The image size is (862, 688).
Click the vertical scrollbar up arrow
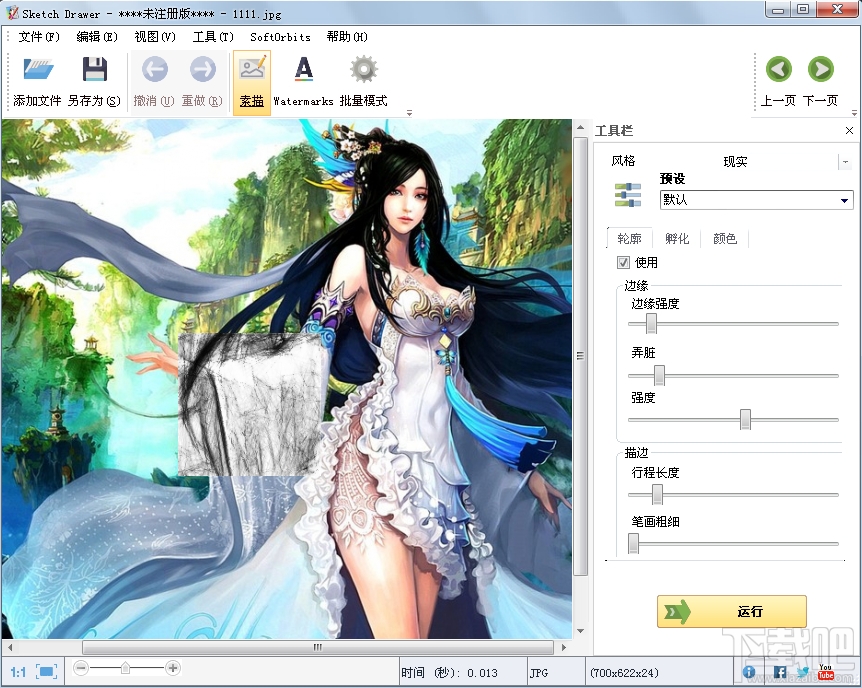coord(580,128)
